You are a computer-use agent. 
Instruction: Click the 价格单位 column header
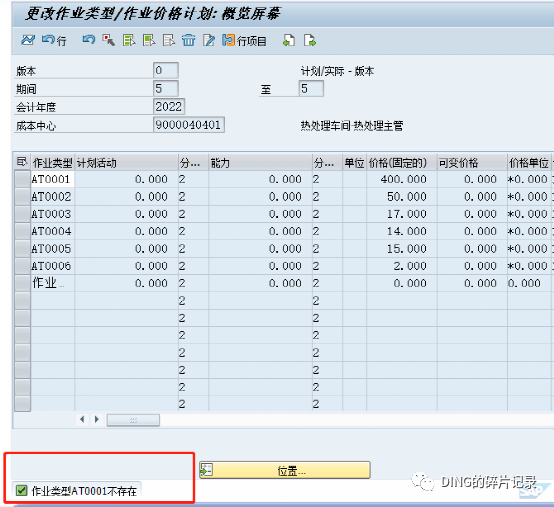click(529, 163)
